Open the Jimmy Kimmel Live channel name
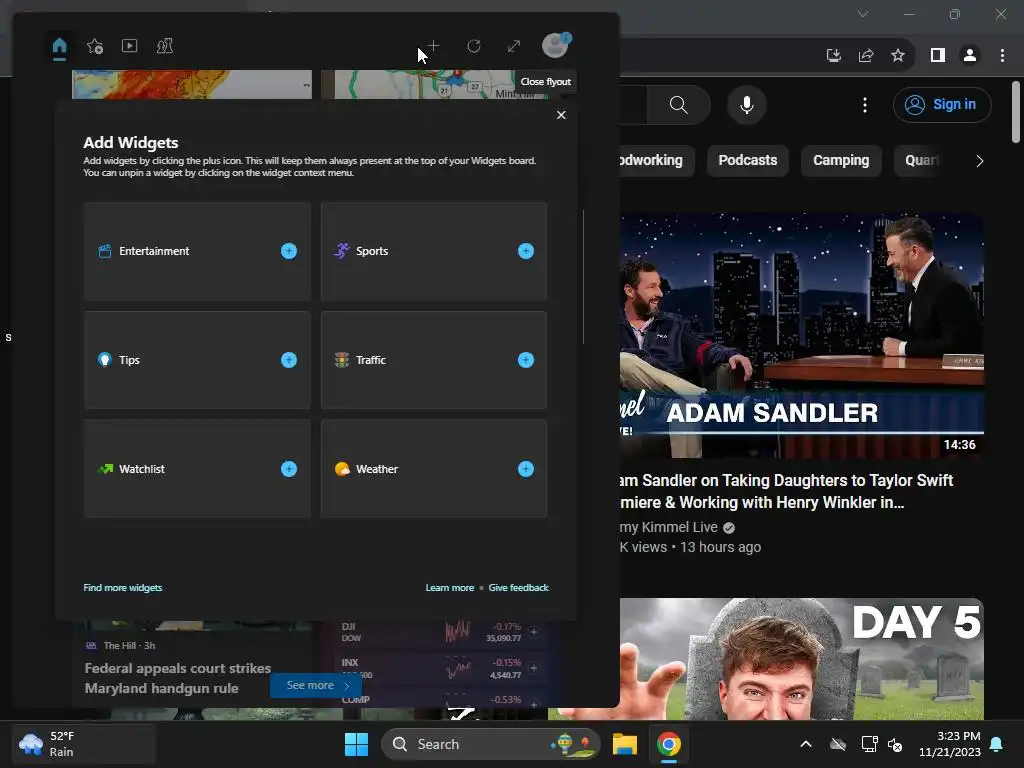1024x768 pixels. click(669, 527)
